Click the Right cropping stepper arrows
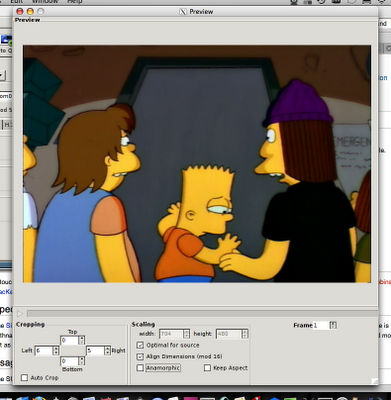The height and width of the screenshot is (400, 391). [x=107, y=351]
